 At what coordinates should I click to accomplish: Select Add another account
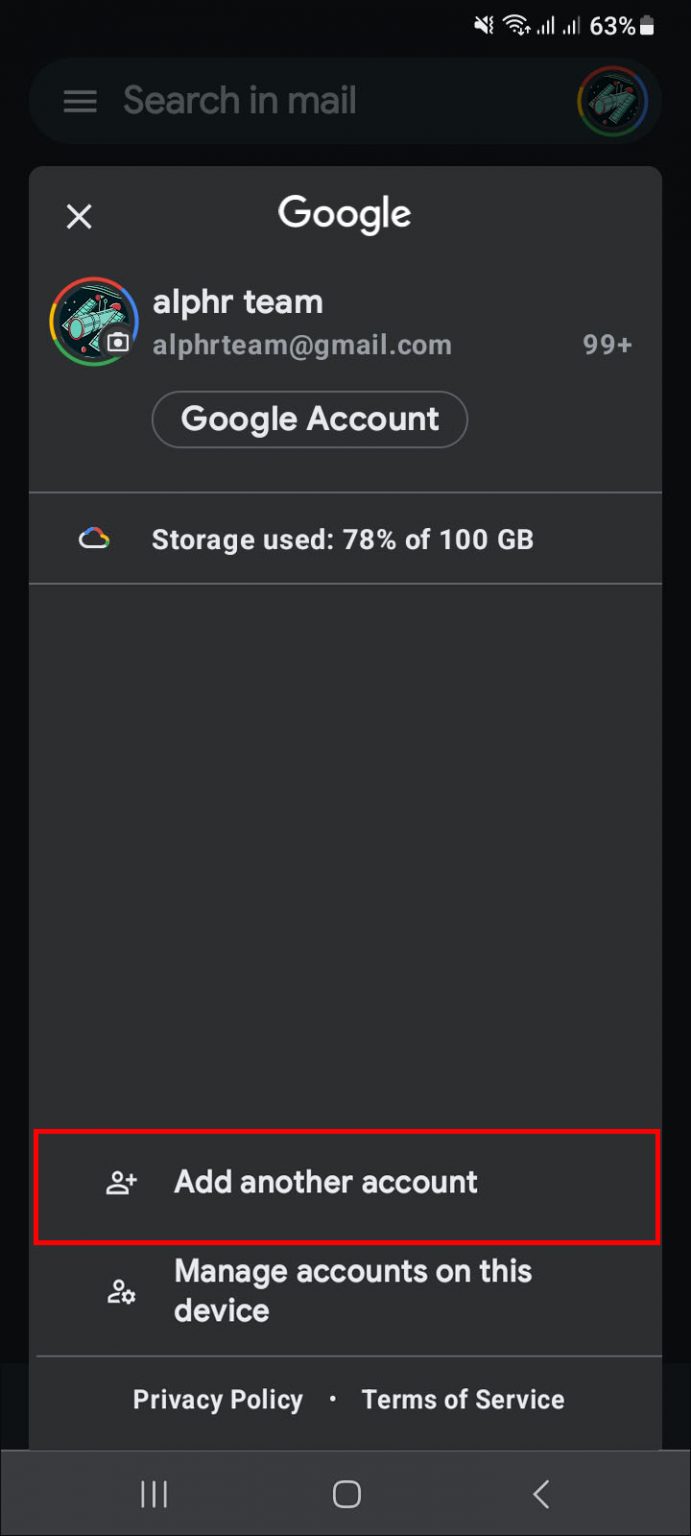pyautogui.click(x=326, y=1182)
